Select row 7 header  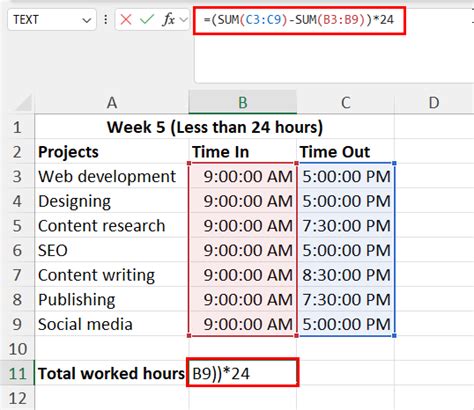(17, 275)
